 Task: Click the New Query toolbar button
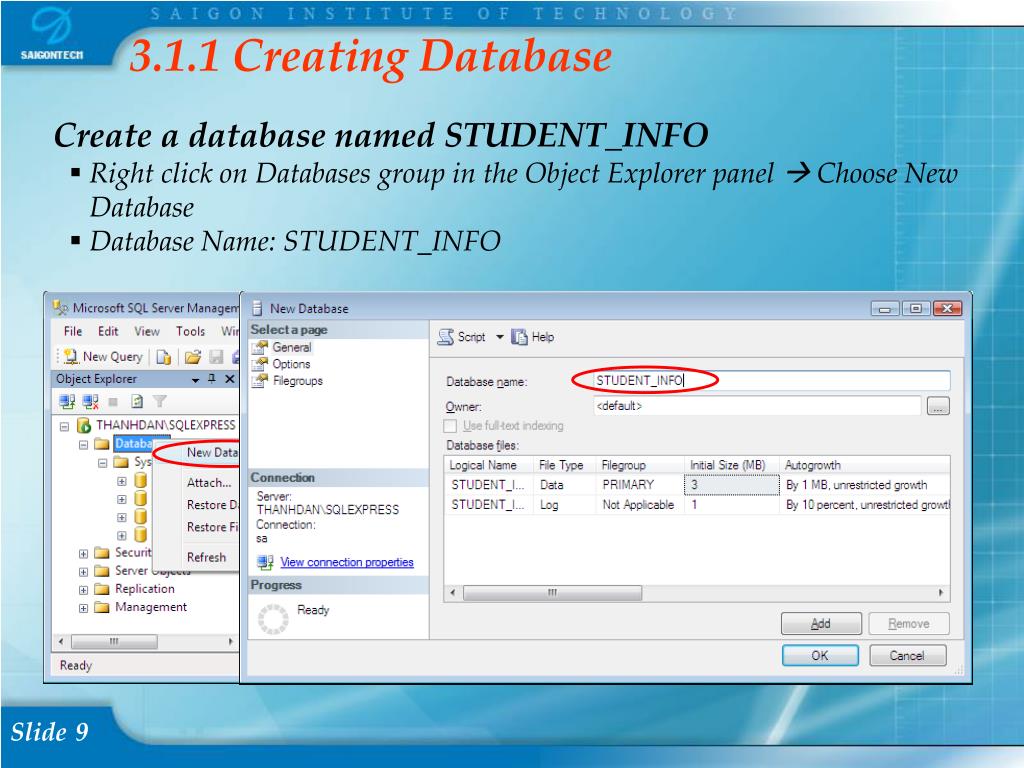point(104,357)
